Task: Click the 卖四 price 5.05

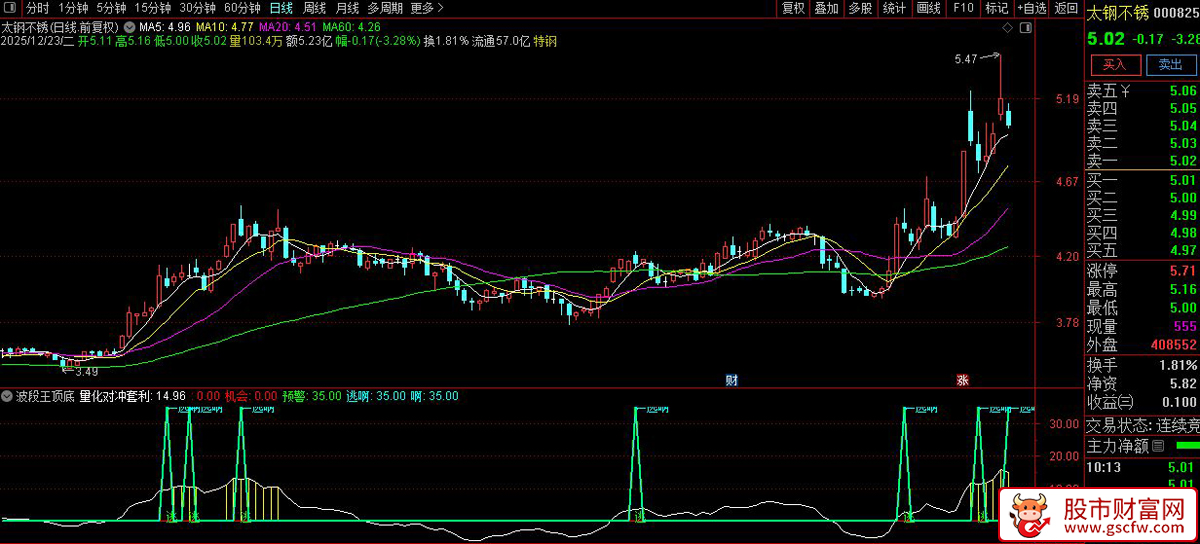Action: [x=1182, y=109]
